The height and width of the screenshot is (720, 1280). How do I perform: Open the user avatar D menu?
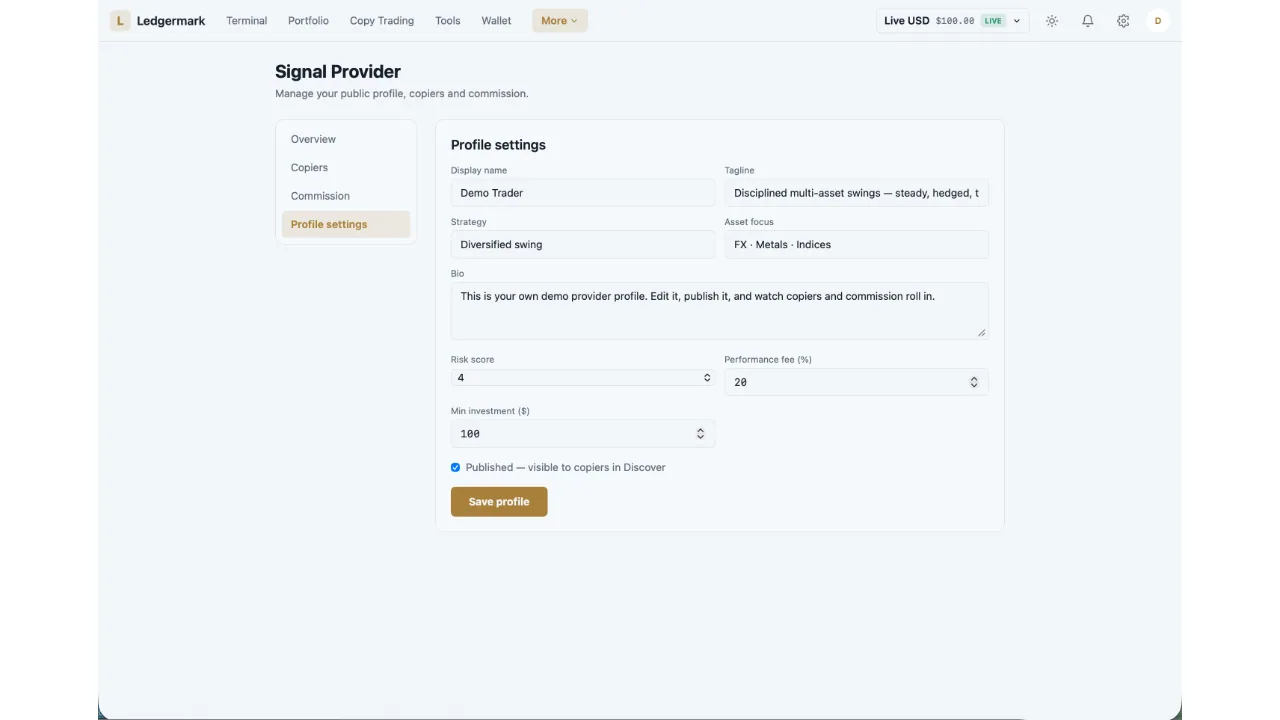[1158, 20]
